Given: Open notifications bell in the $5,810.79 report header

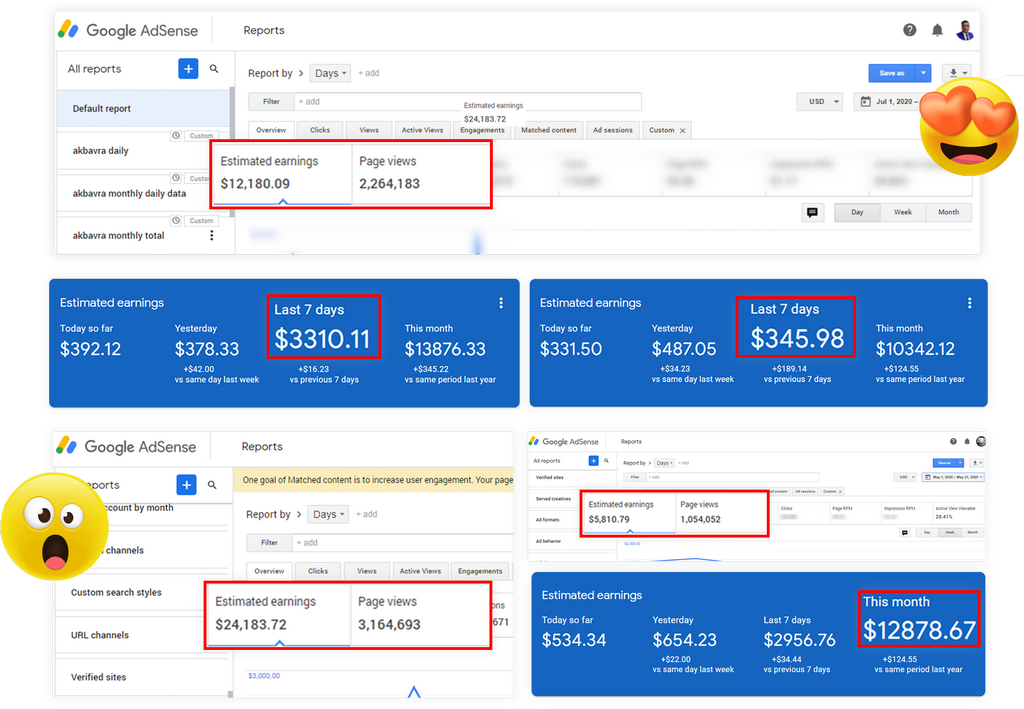Looking at the screenshot, I should [x=967, y=441].
